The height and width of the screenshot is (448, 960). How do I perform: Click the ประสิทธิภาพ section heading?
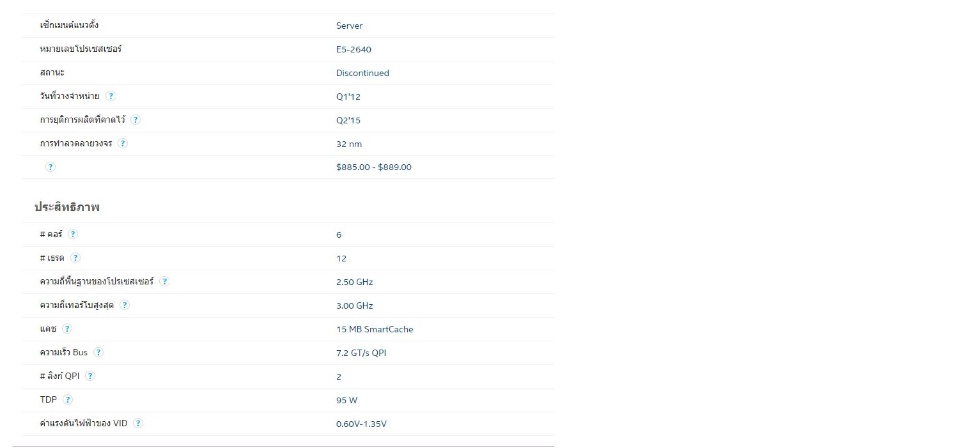pyautogui.click(x=67, y=206)
